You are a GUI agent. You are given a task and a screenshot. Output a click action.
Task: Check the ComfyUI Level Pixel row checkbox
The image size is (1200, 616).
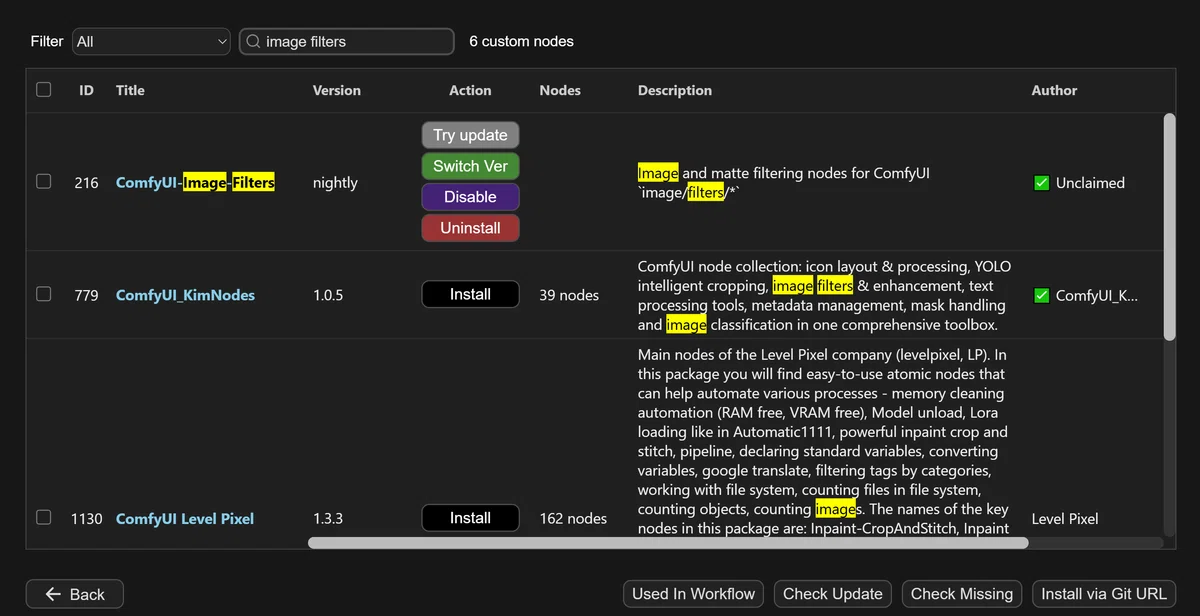pos(43,517)
